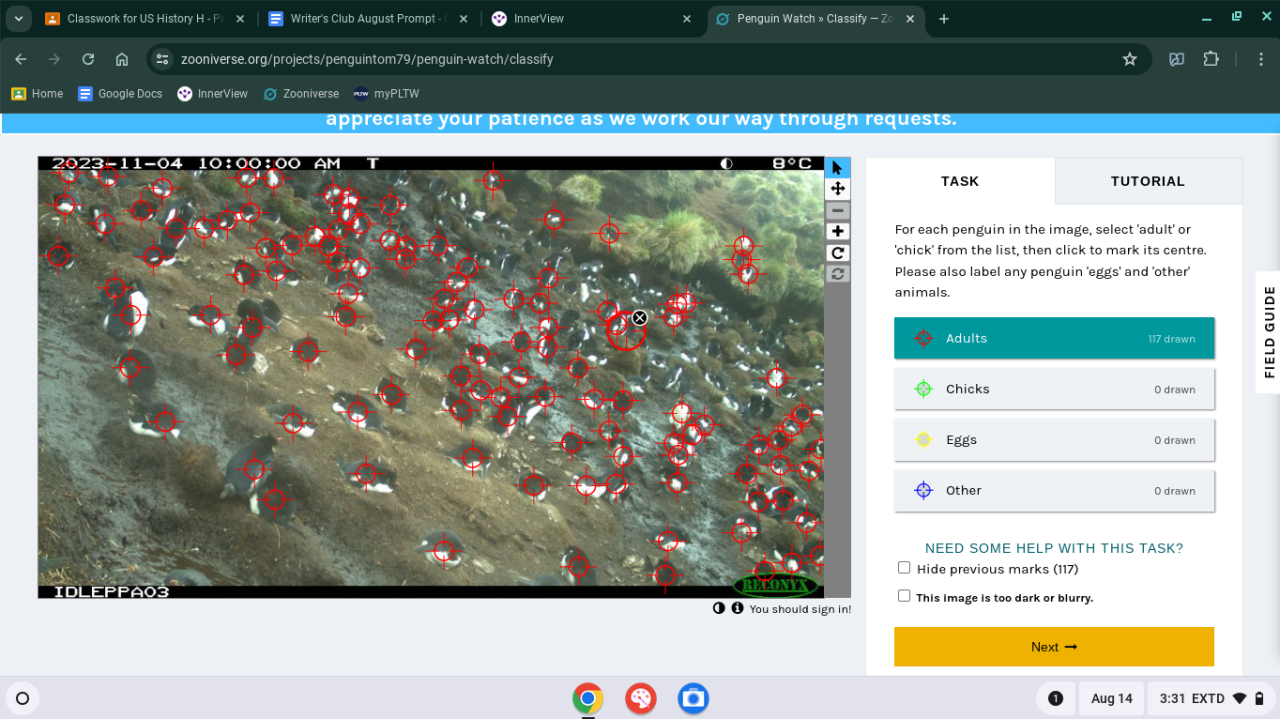The image size is (1280, 719).
Task: Open the Aug 14 calendar
Action: click(x=1111, y=698)
